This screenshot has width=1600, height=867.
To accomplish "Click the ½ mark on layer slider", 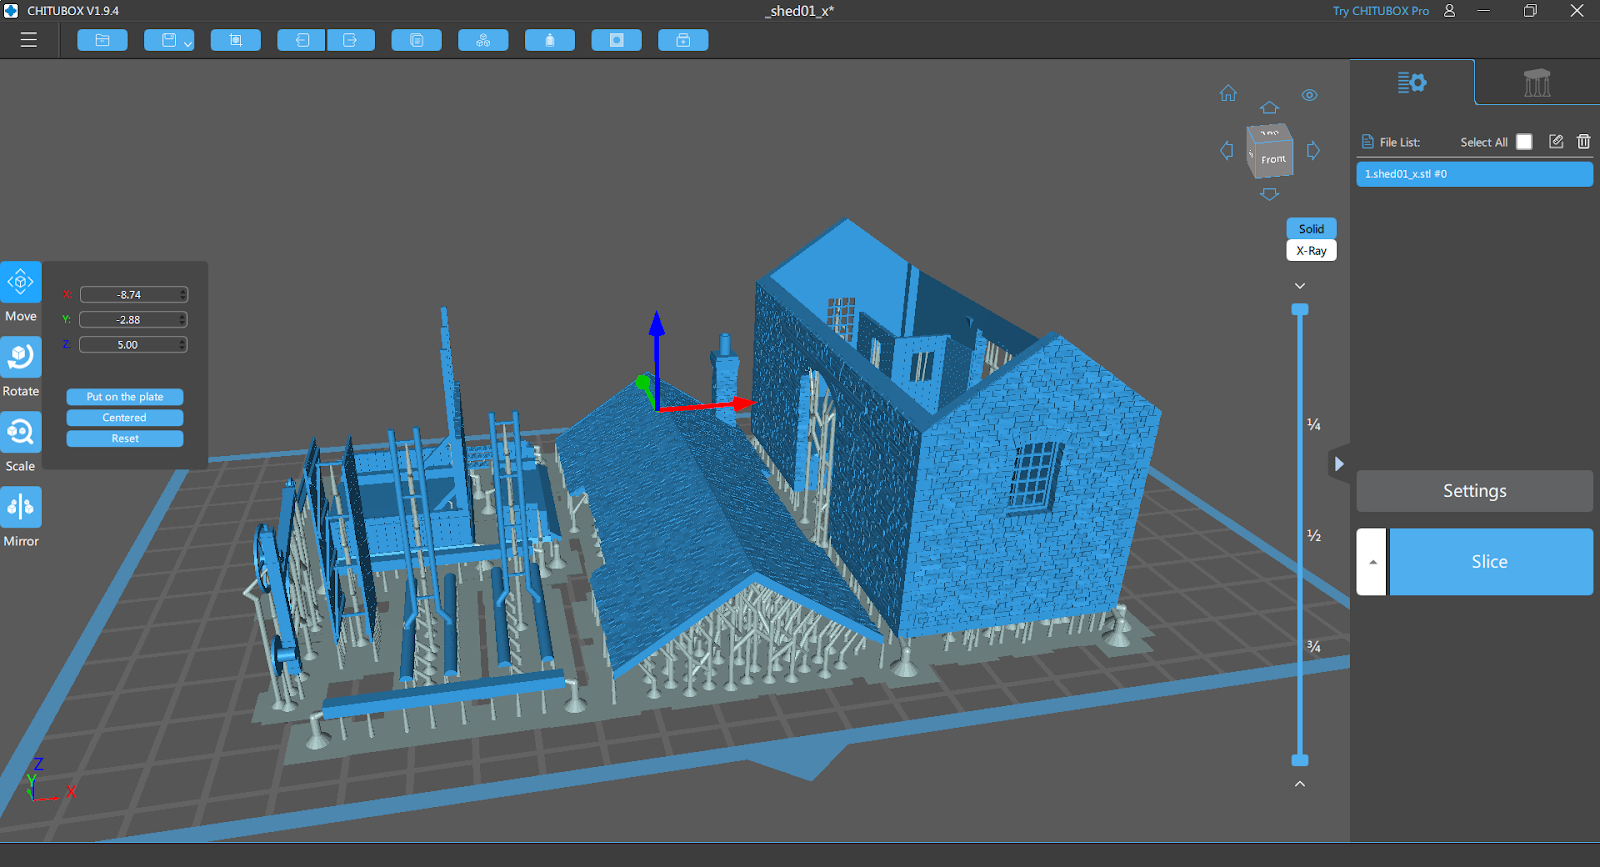I will [x=1314, y=536].
